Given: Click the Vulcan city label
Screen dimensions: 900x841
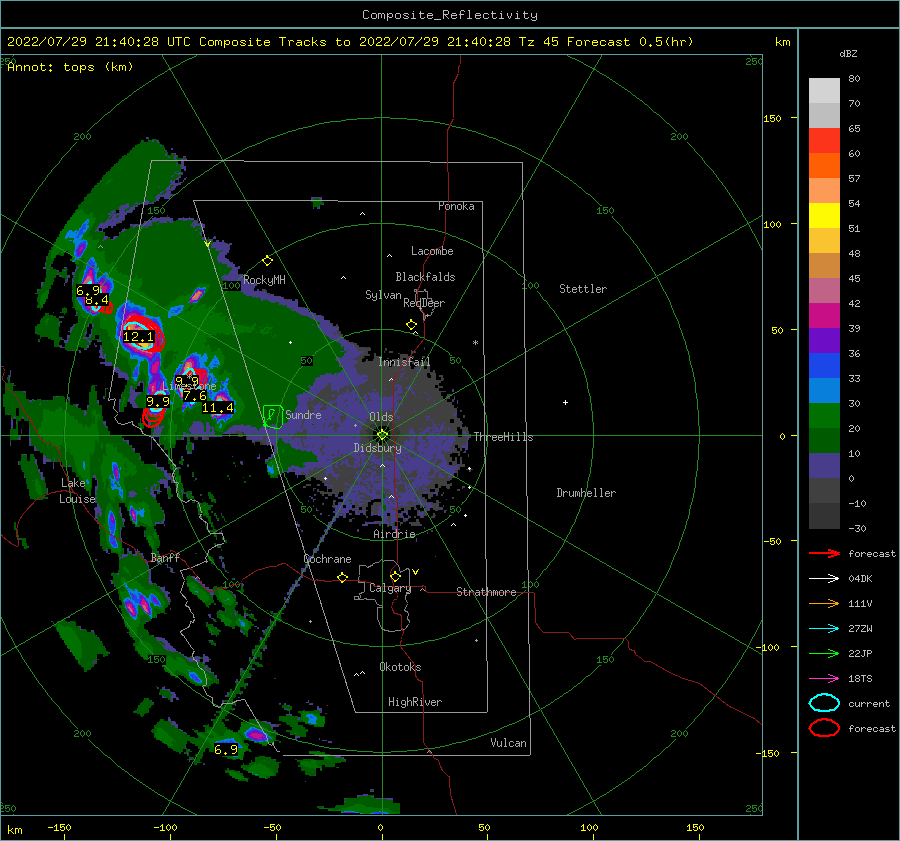Looking at the screenshot, I should [x=509, y=743].
